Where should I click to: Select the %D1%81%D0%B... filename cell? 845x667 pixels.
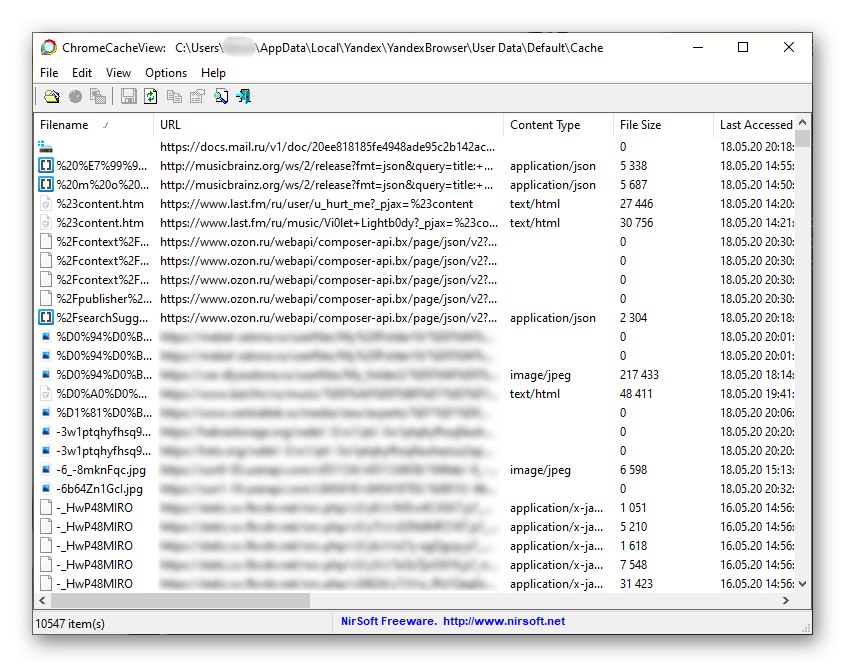point(104,412)
